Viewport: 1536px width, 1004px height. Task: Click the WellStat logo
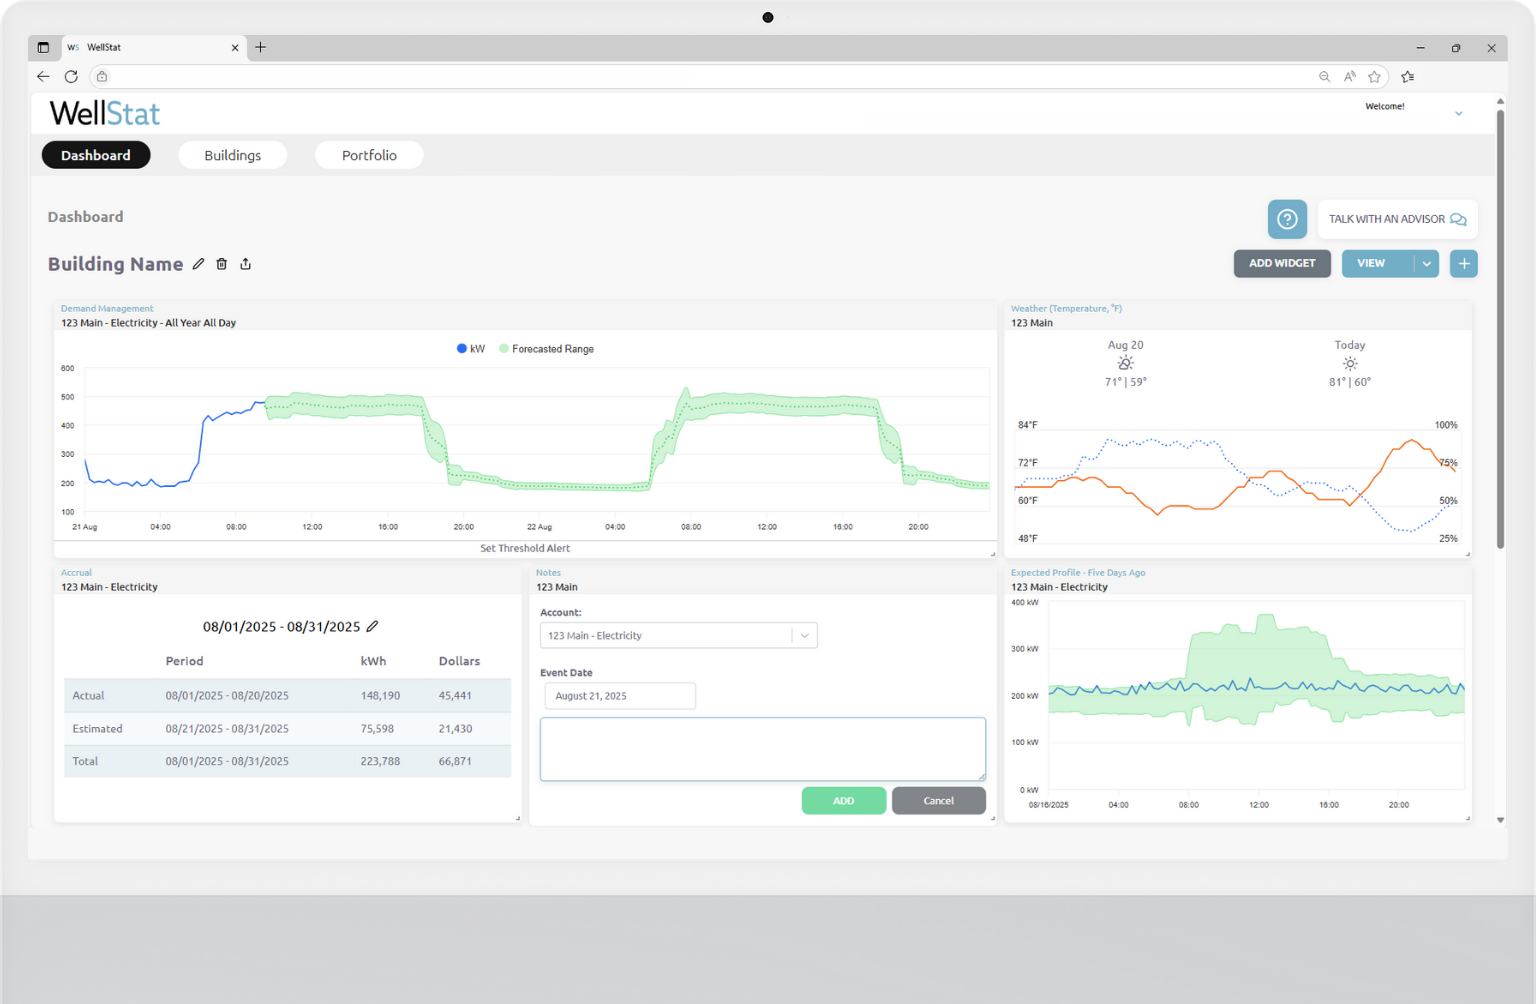tap(105, 114)
